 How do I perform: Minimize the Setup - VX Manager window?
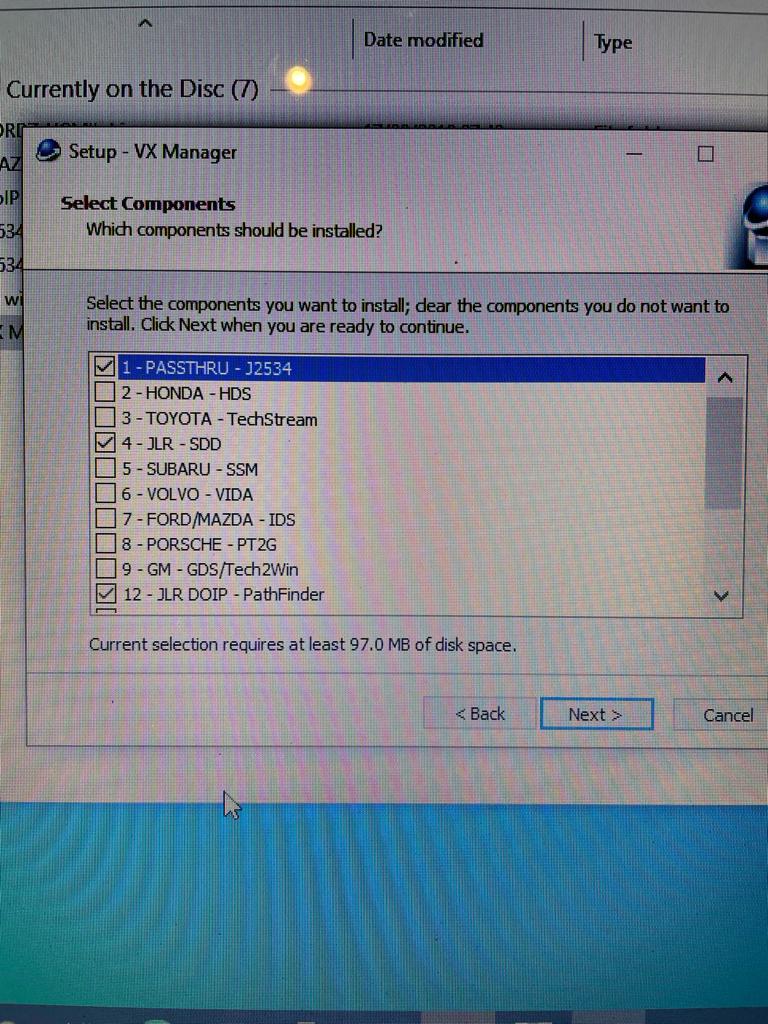click(635, 154)
